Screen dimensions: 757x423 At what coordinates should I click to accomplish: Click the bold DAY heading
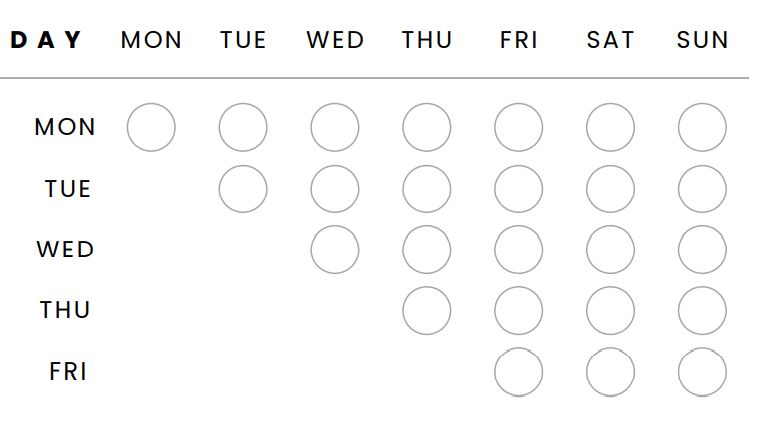coord(46,40)
